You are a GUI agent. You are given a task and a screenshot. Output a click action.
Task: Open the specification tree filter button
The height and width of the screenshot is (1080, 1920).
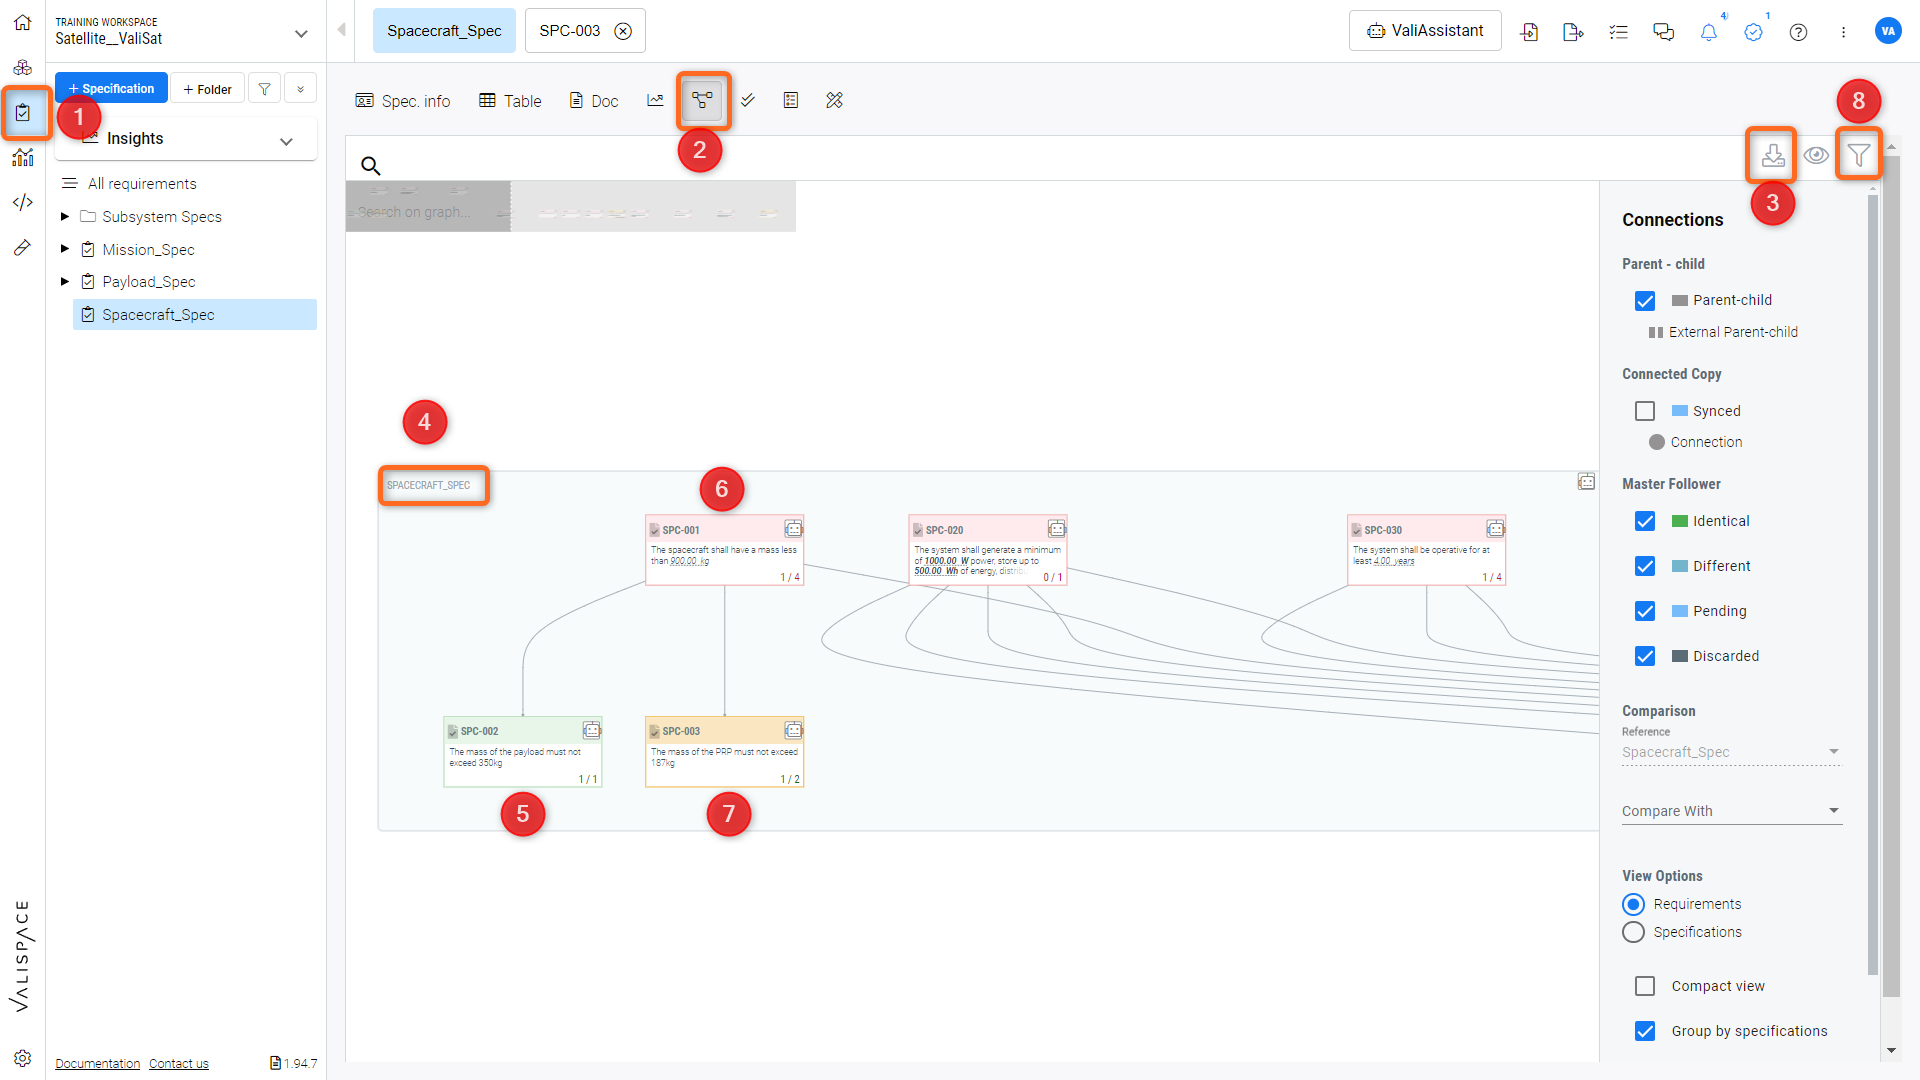tap(265, 89)
